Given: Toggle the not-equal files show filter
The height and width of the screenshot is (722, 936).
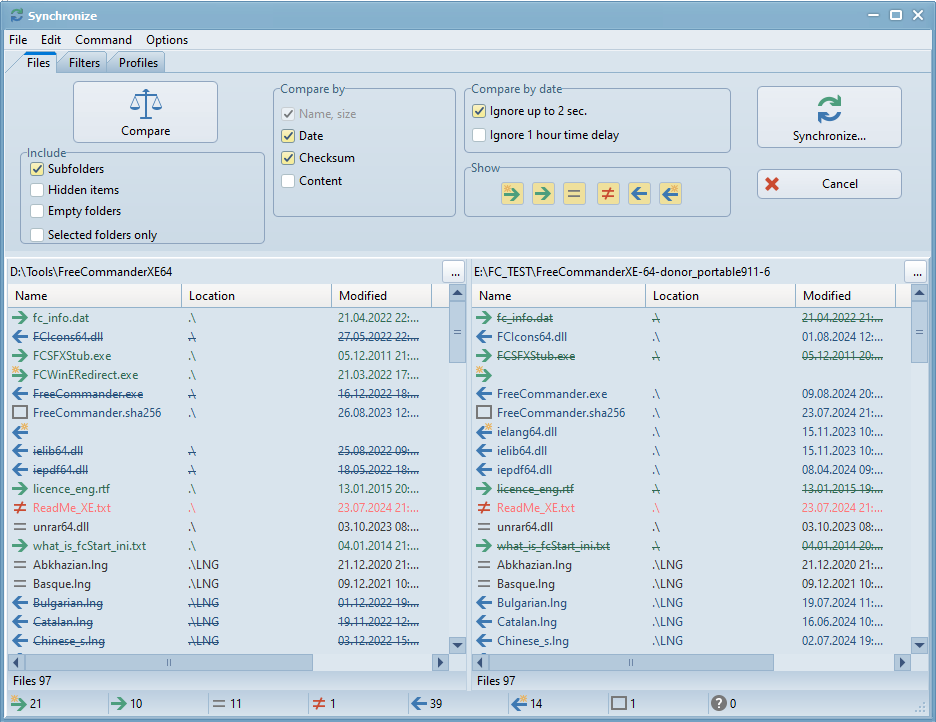Looking at the screenshot, I should 608,193.
